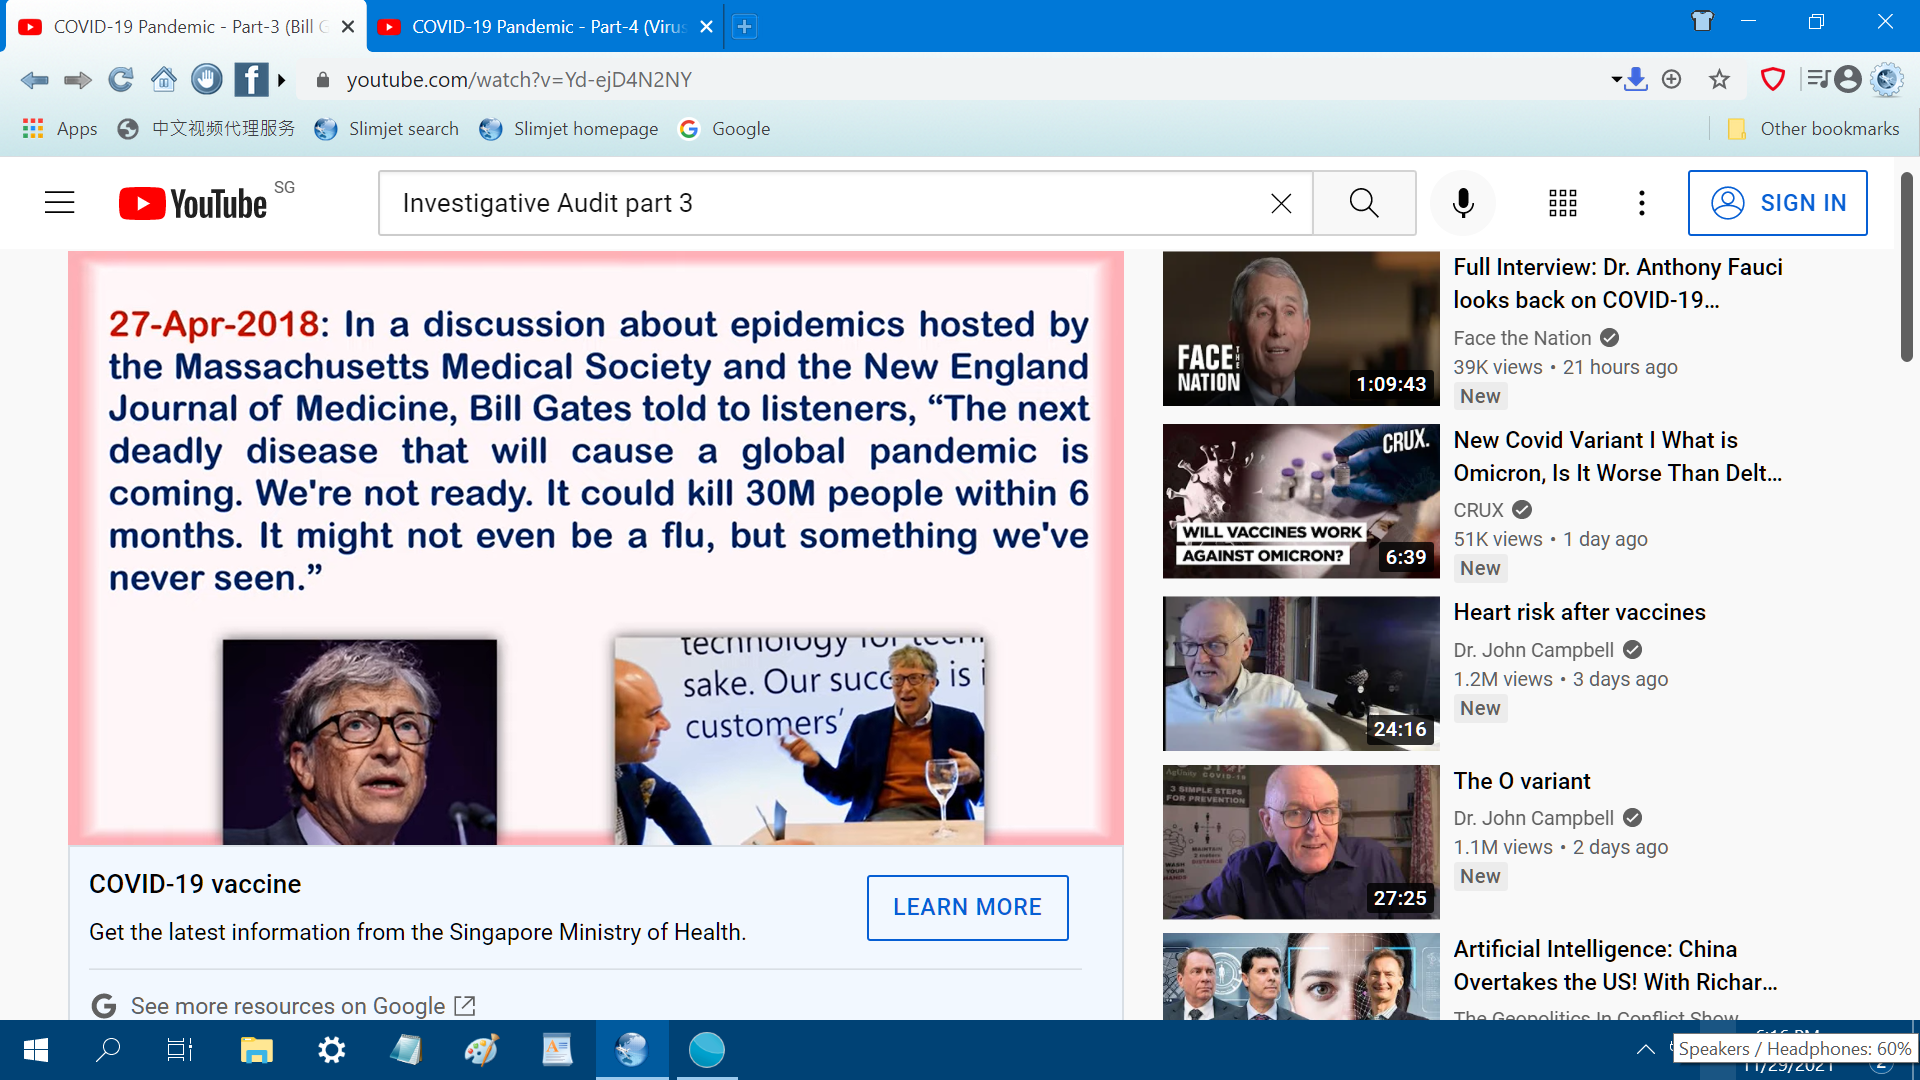Open the 中文视频代理服务 bookmark
The image size is (1920, 1080).
(x=206, y=129)
